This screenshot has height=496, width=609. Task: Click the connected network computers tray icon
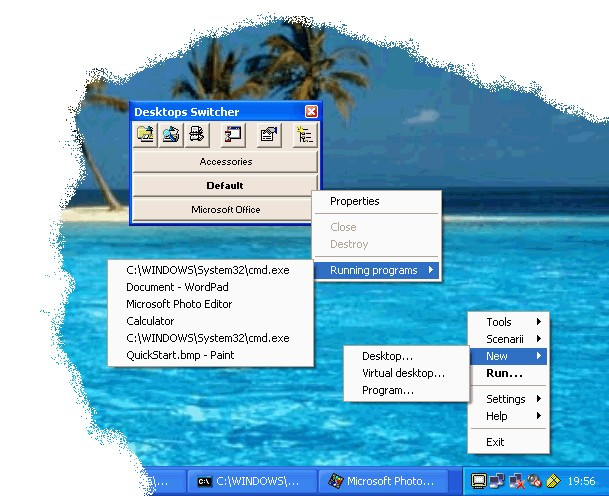(497, 481)
